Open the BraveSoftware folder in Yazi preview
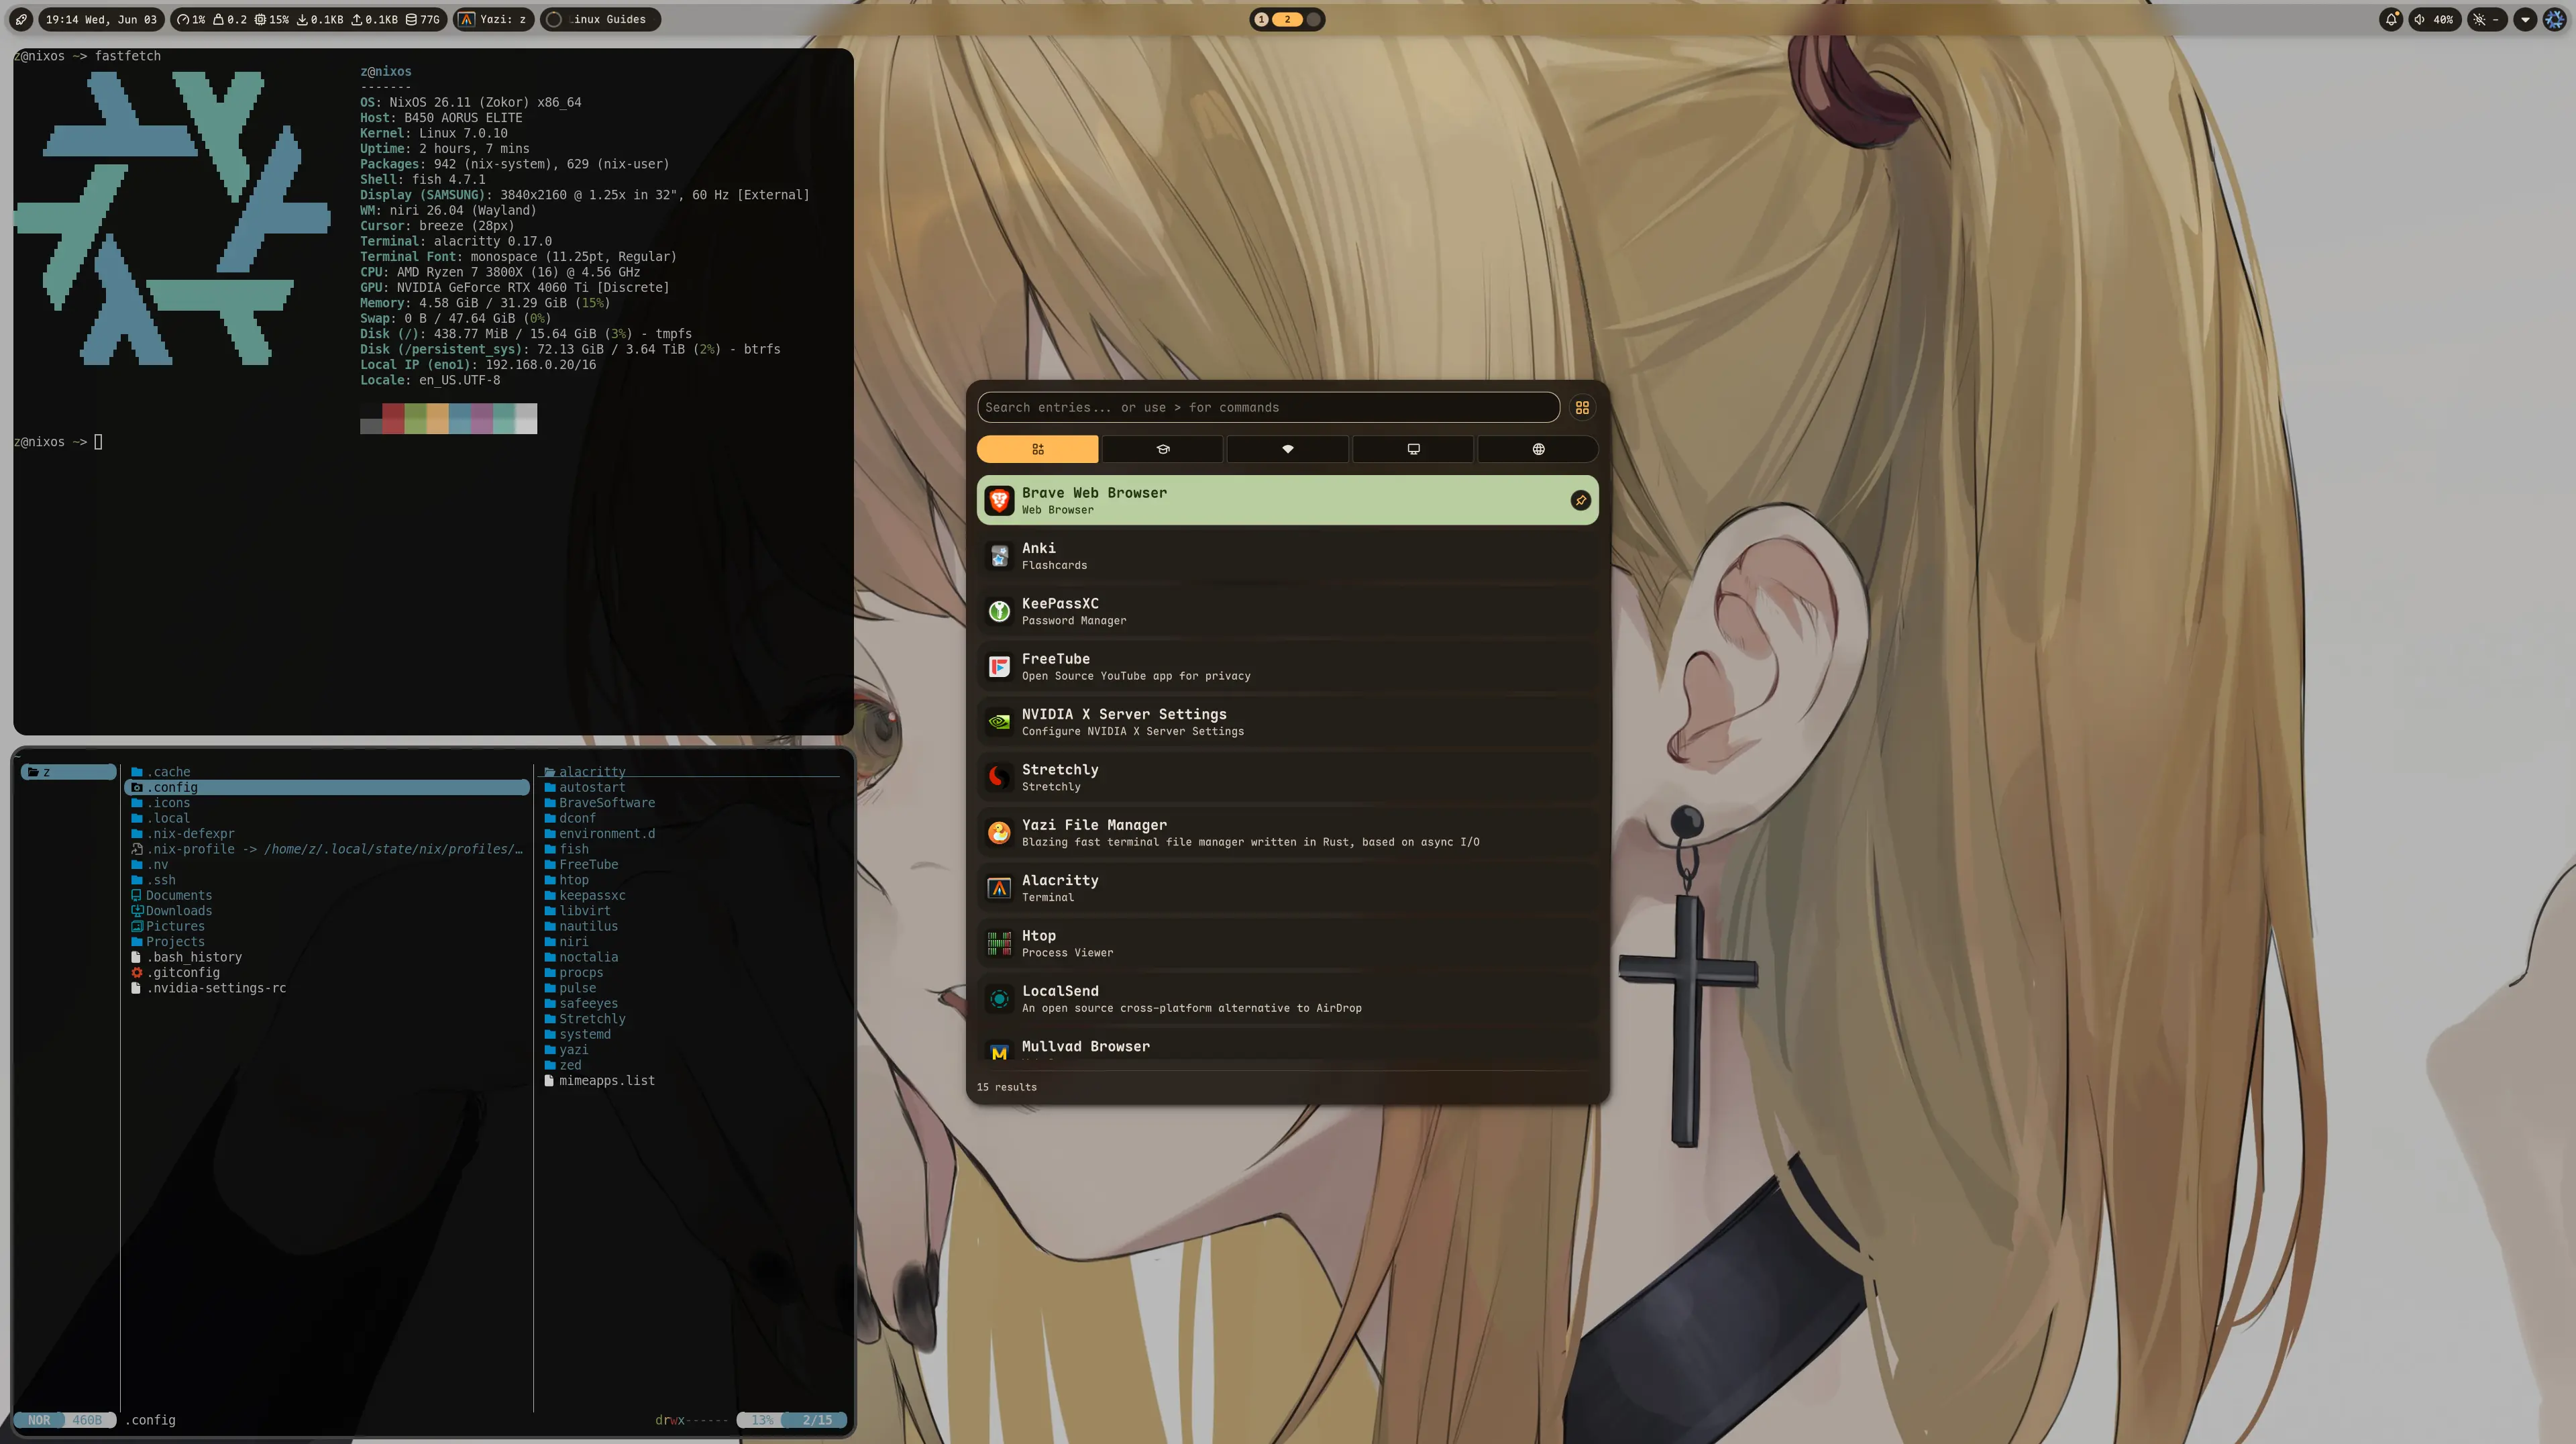 [599, 803]
